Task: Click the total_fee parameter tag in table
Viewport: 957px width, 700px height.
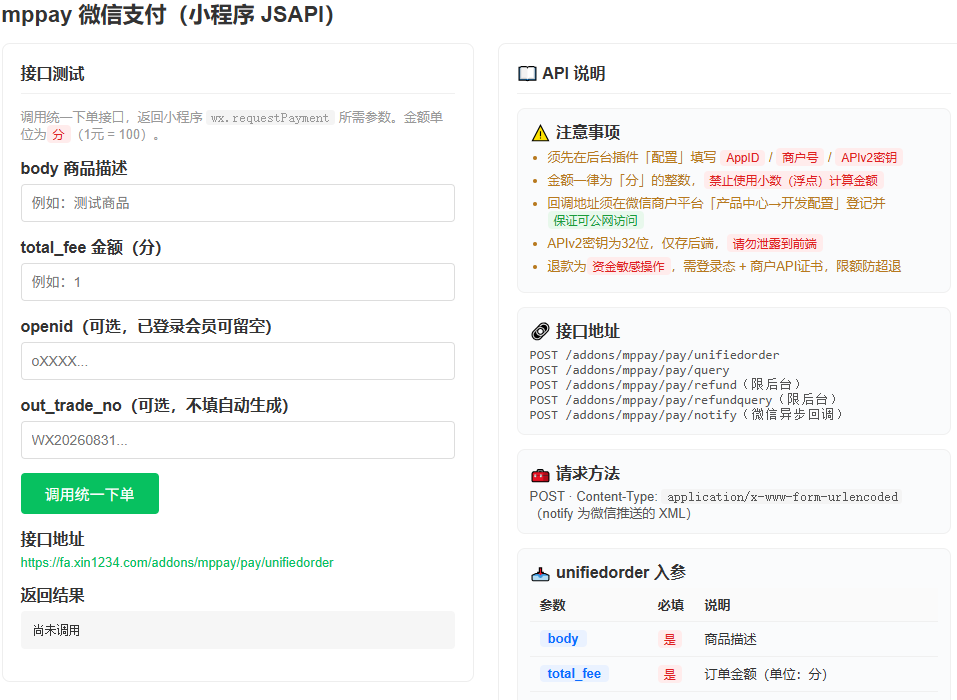Action: click(574, 674)
